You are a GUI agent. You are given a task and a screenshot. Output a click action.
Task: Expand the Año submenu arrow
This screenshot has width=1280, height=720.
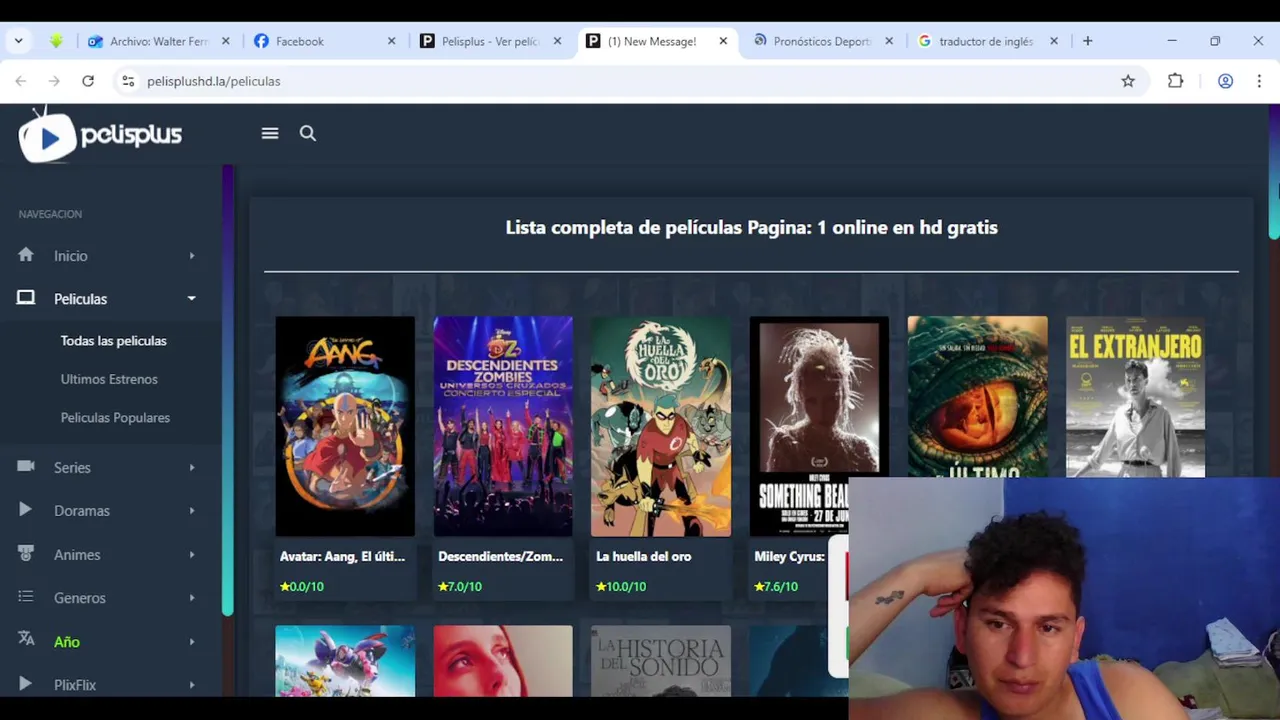click(x=192, y=642)
